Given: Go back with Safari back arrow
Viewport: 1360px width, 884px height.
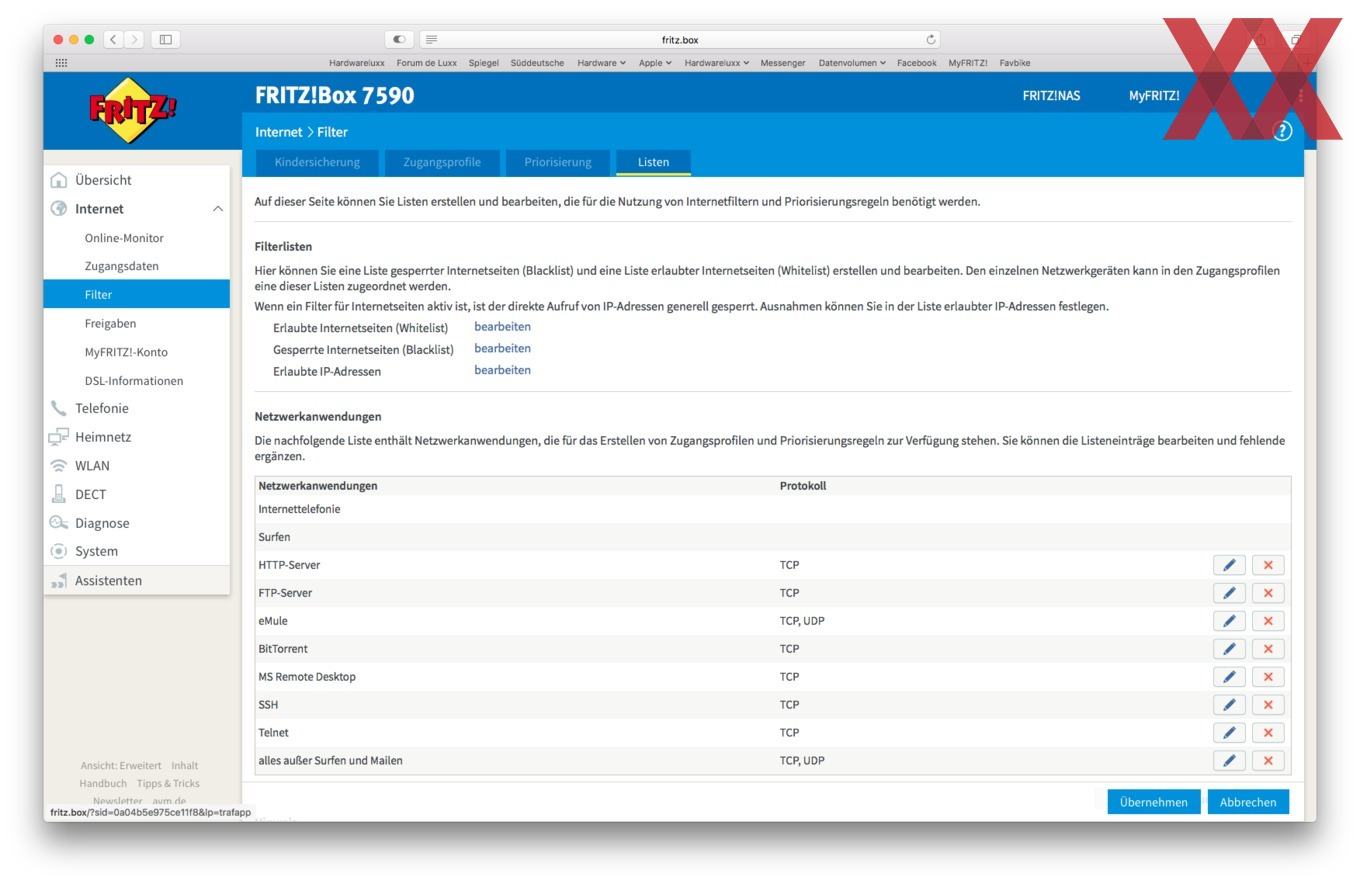Looking at the screenshot, I should (x=114, y=40).
